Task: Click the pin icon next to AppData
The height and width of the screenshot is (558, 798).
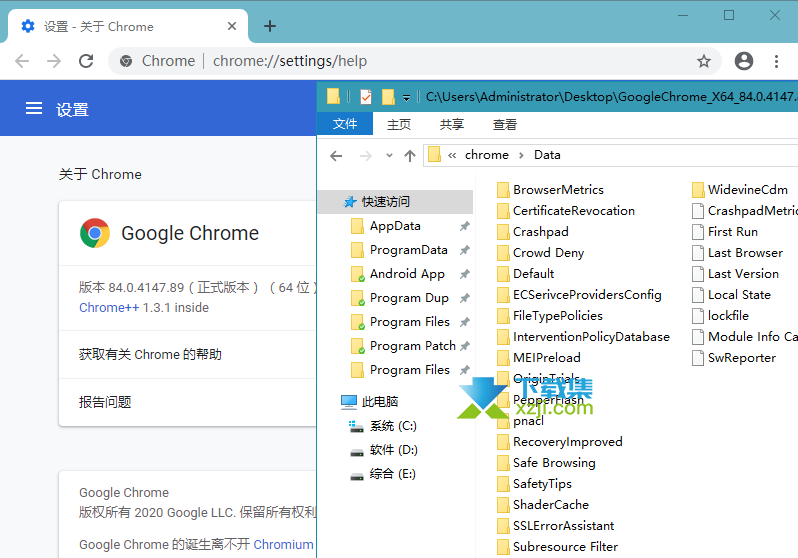Action: pos(464,226)
